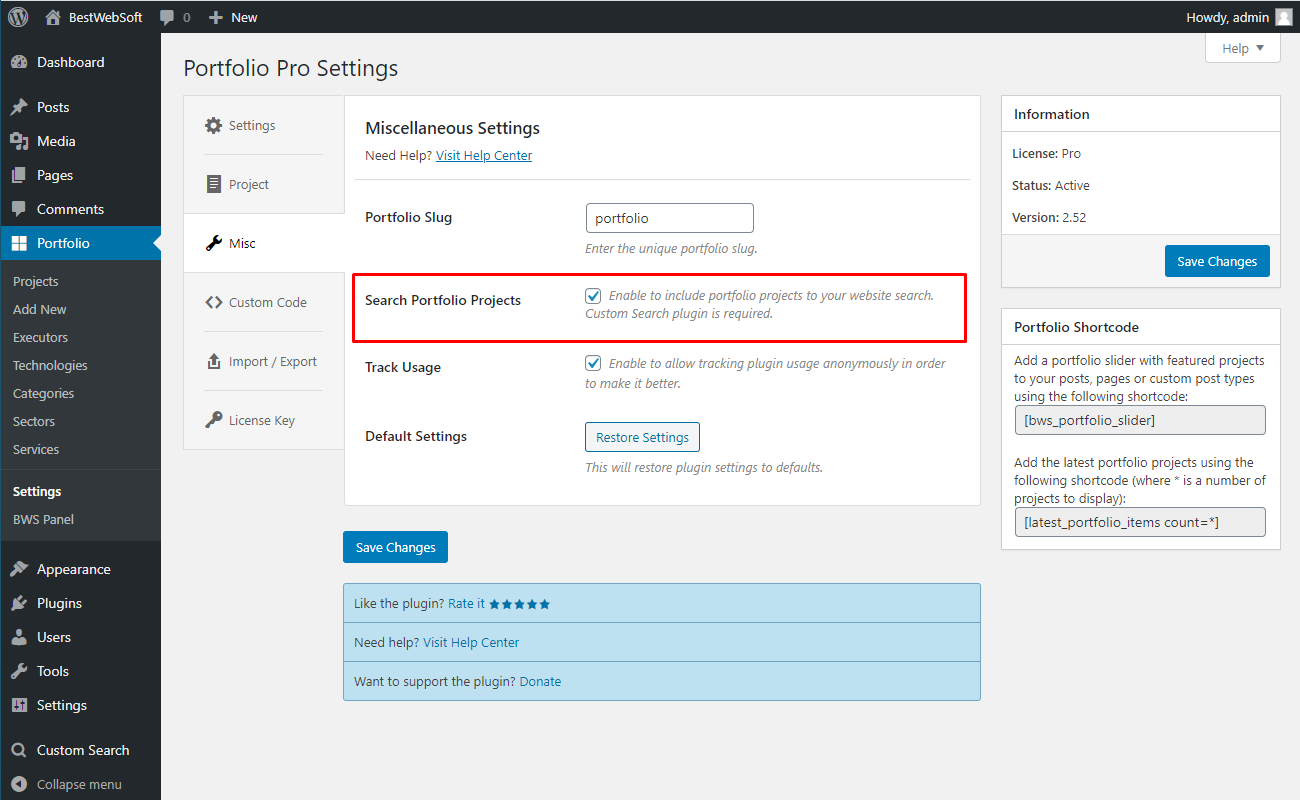Click the Project tab document icon

click(x=213, y=184)
